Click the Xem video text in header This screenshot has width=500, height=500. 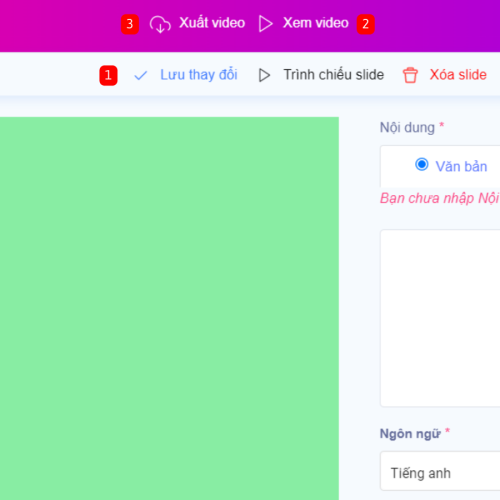[x=316, y=23]
